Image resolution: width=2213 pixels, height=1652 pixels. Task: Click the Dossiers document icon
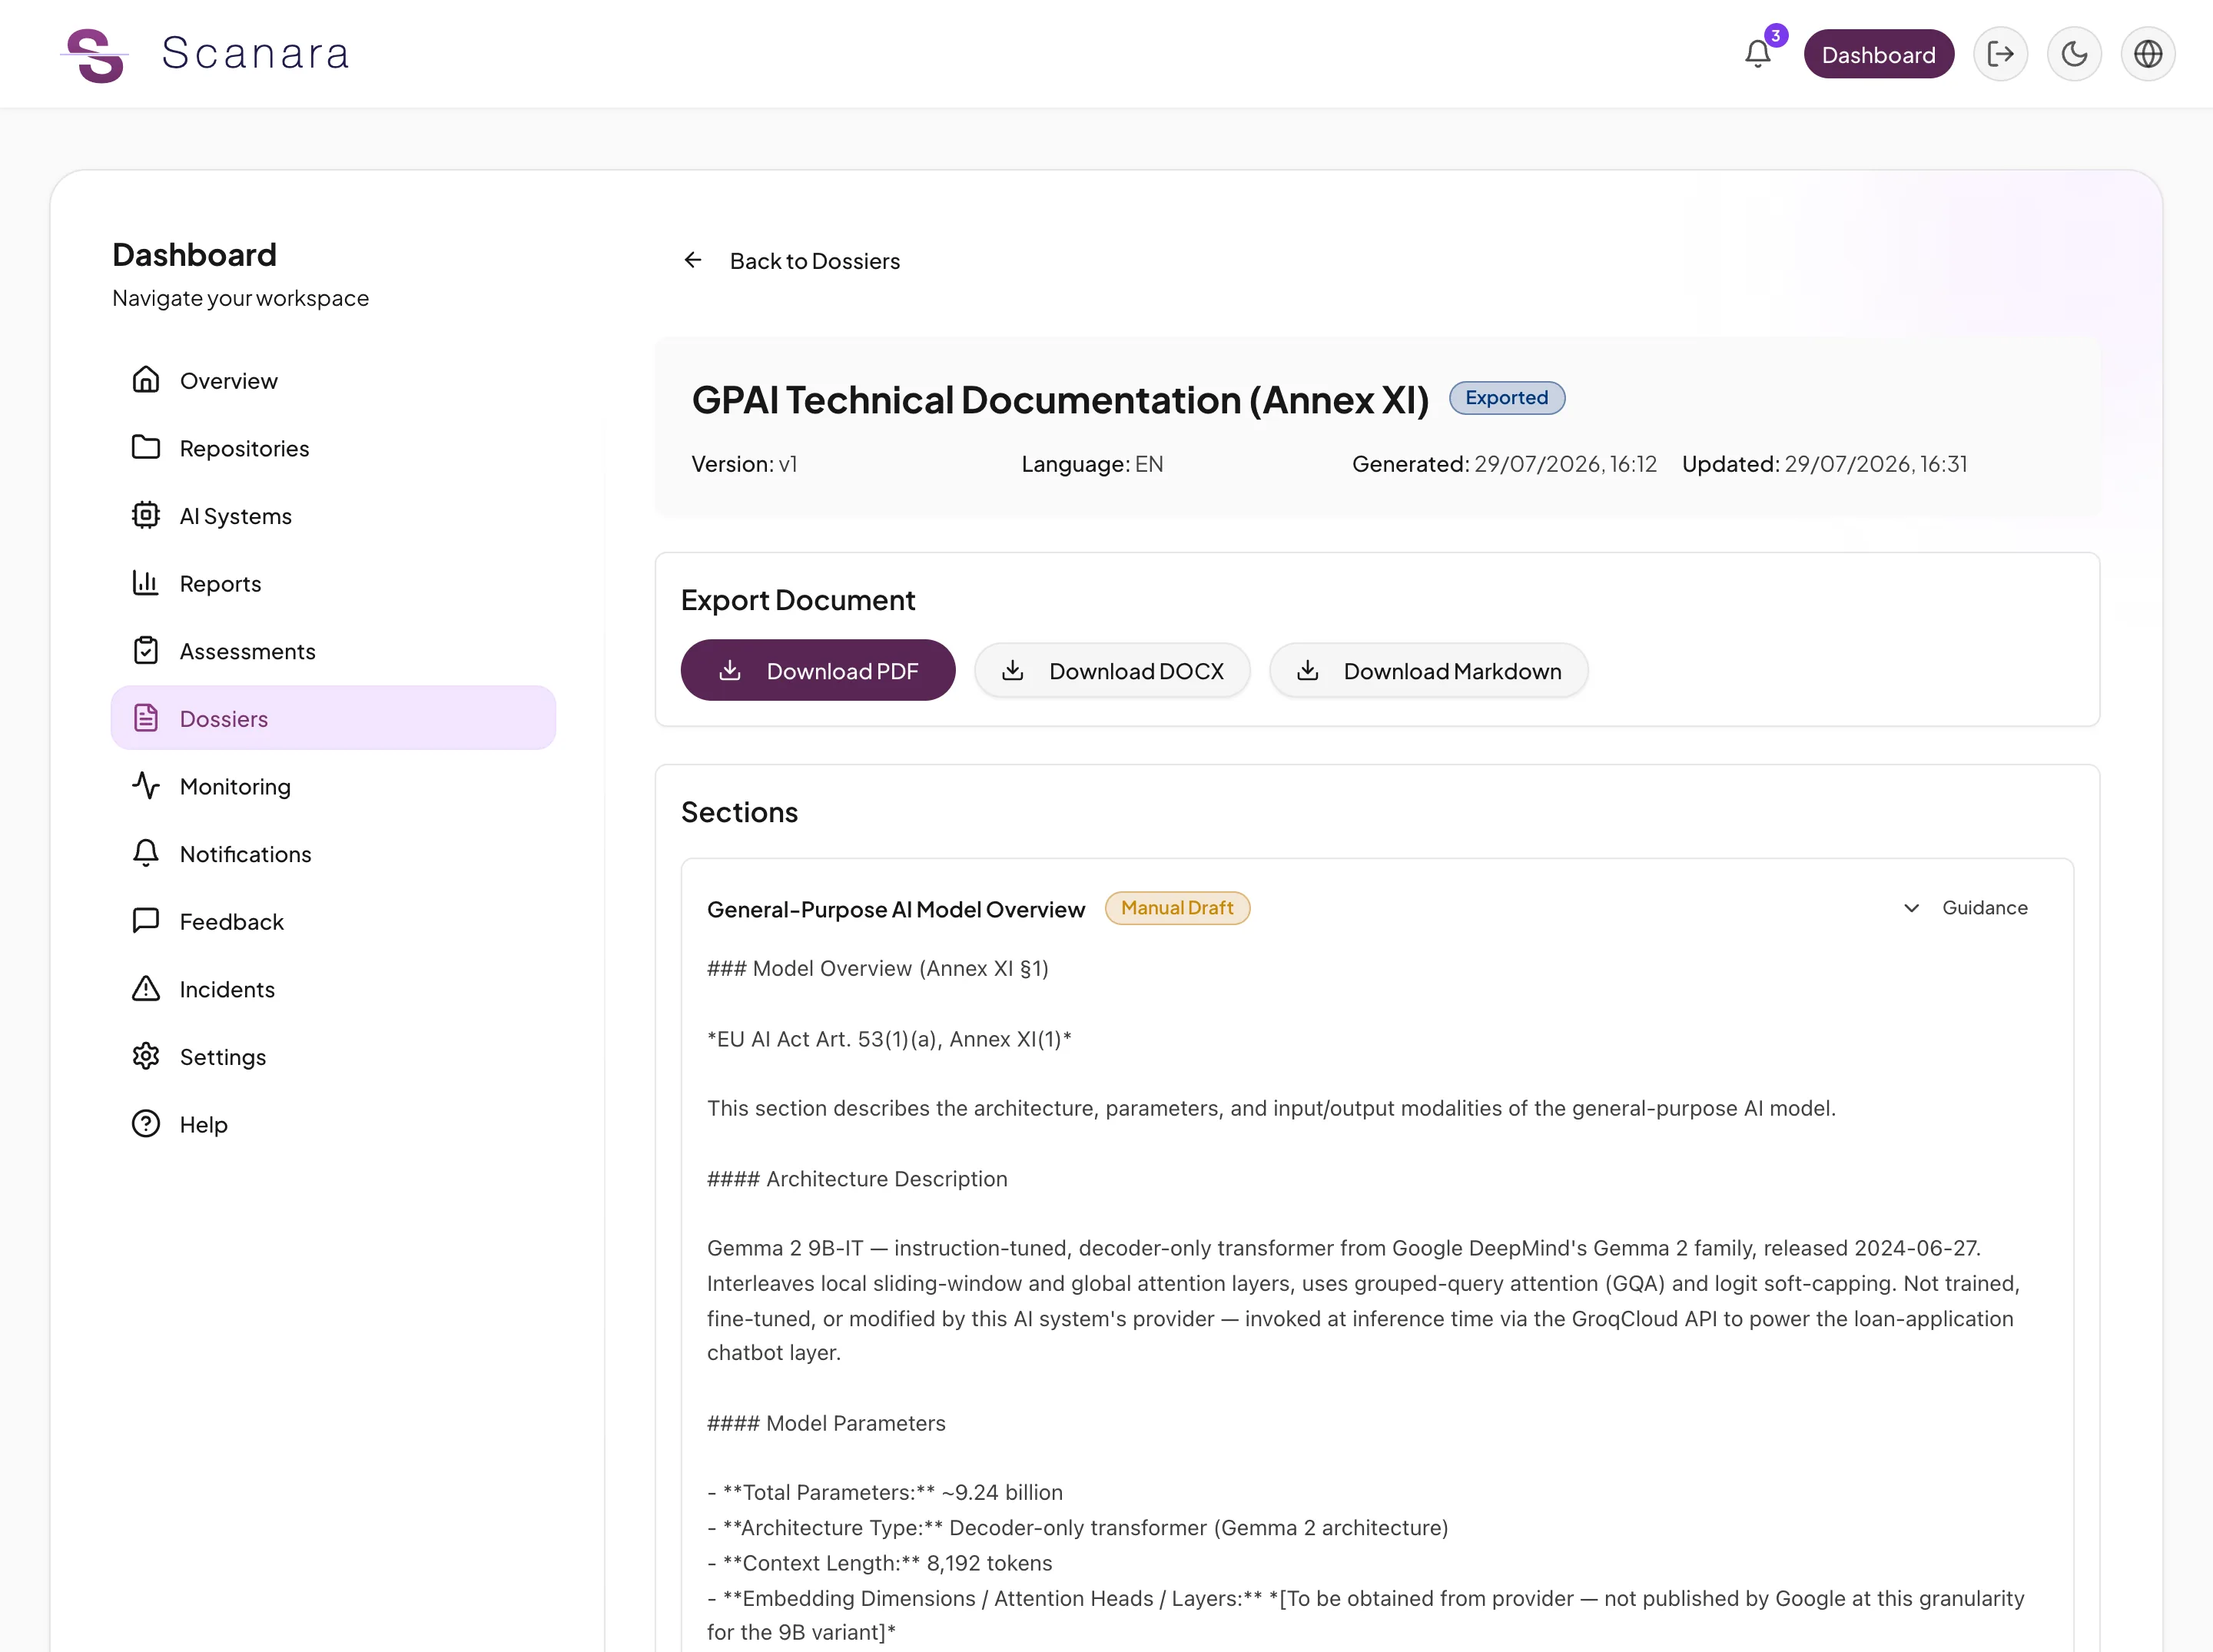(x=146, y=718)
